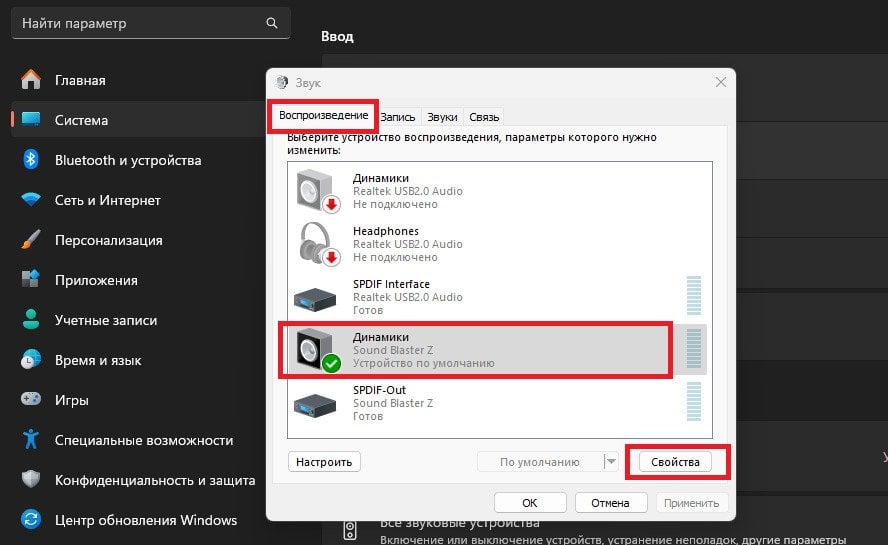Screen dimensions: 888x545
Task: Select Динамики Sound Blaster Z default row
Action: point(498,350)
